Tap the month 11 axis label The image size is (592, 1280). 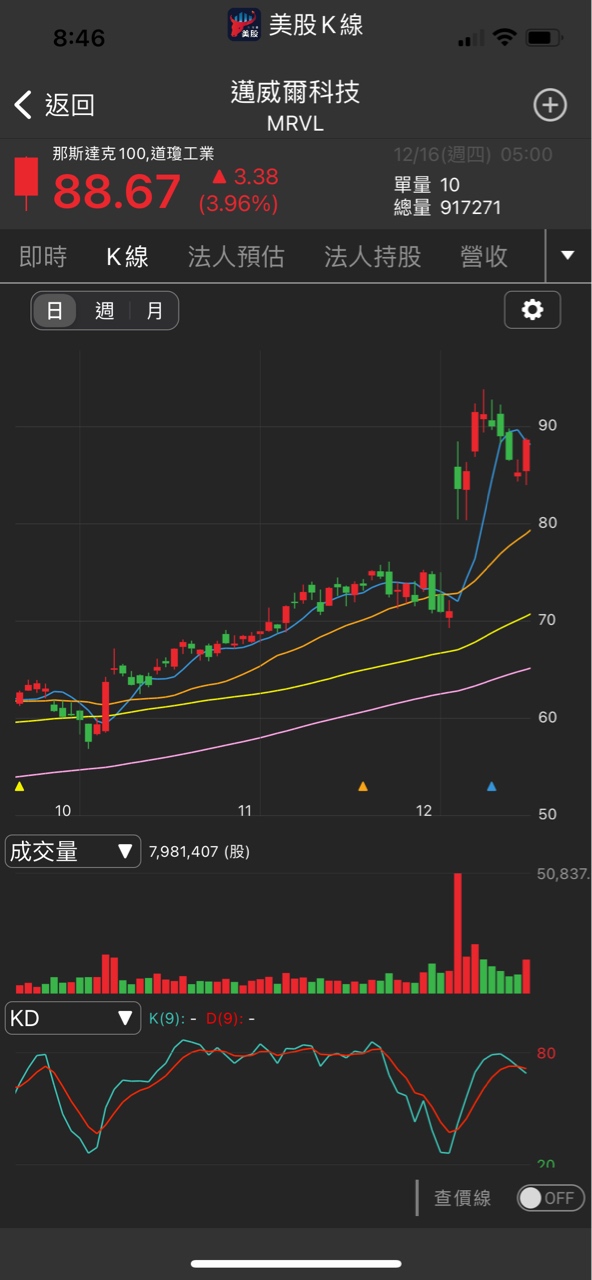(245, 811)
